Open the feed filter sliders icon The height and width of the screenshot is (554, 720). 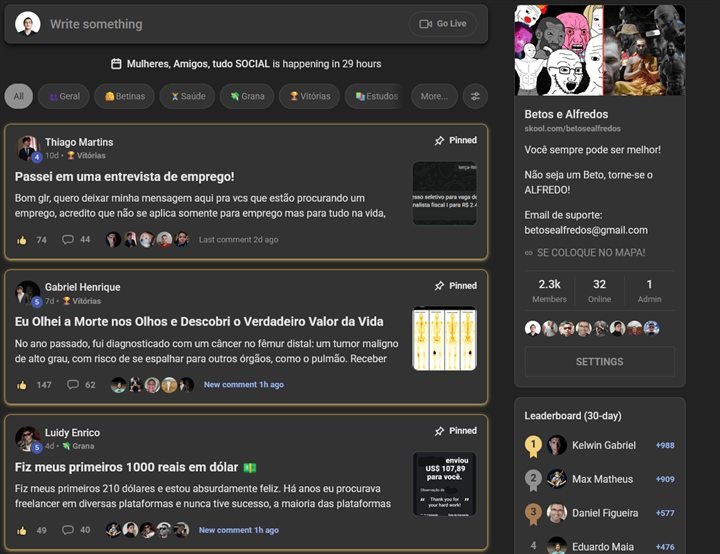coord(475,96)
